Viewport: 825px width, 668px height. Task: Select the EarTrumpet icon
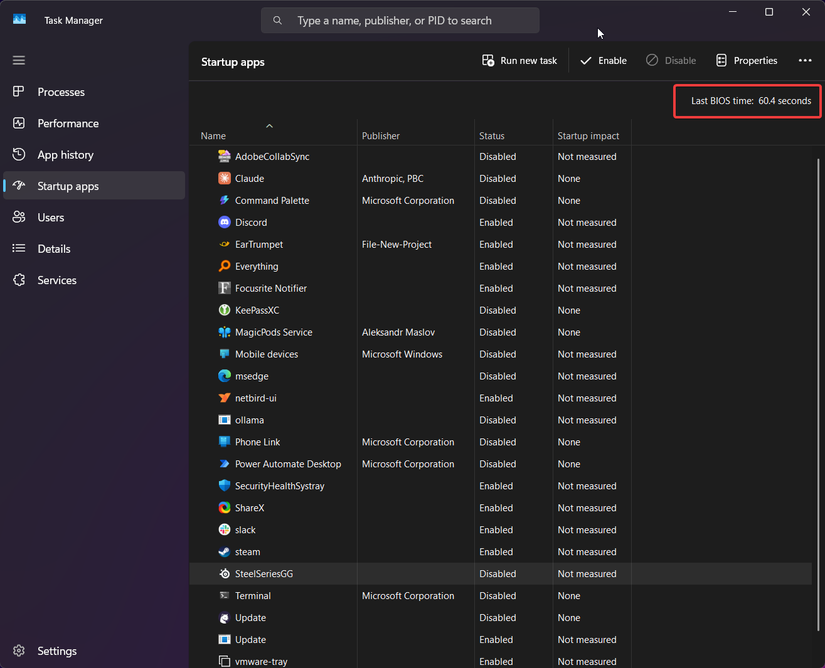coord(225,244)
